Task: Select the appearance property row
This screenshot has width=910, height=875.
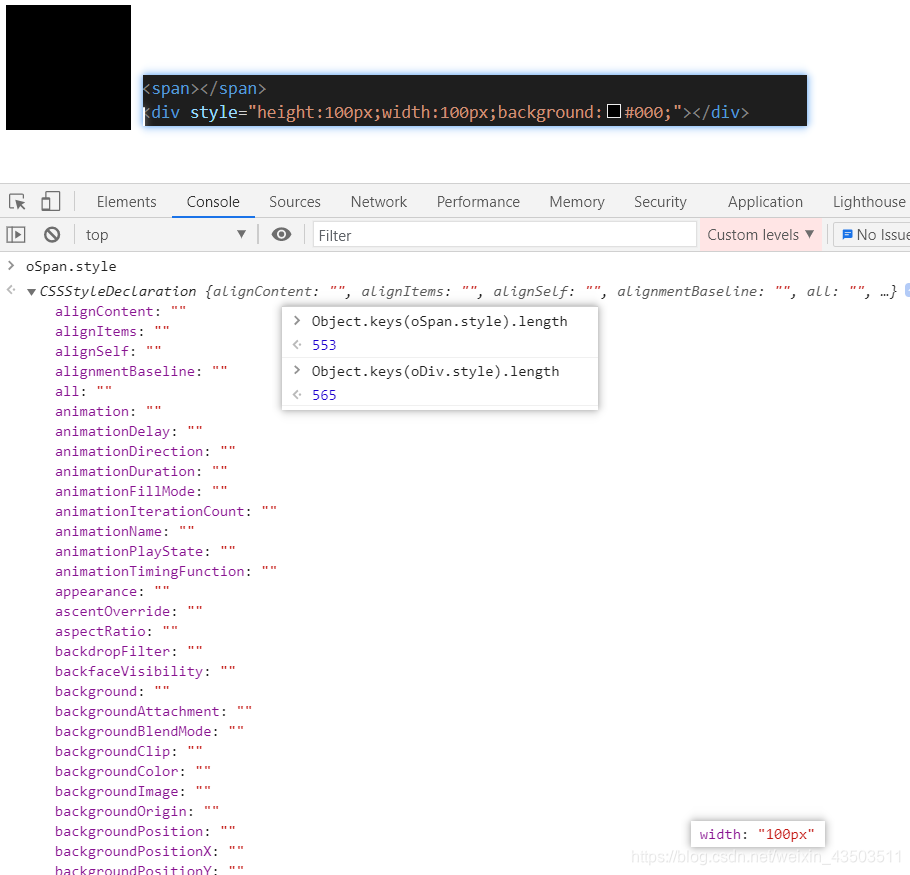Action: [x=112, y=592]
